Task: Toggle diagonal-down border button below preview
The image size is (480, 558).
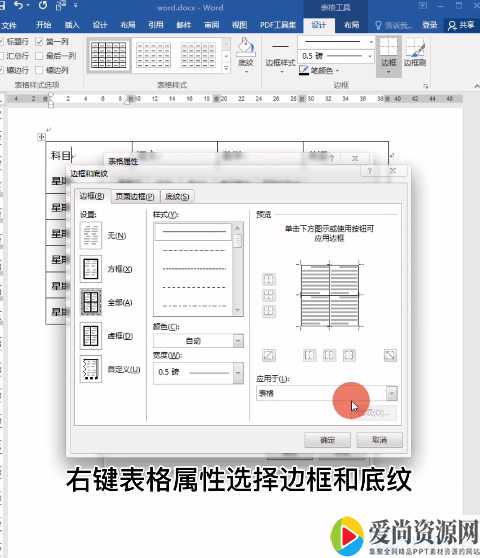Action: (390, 355)
